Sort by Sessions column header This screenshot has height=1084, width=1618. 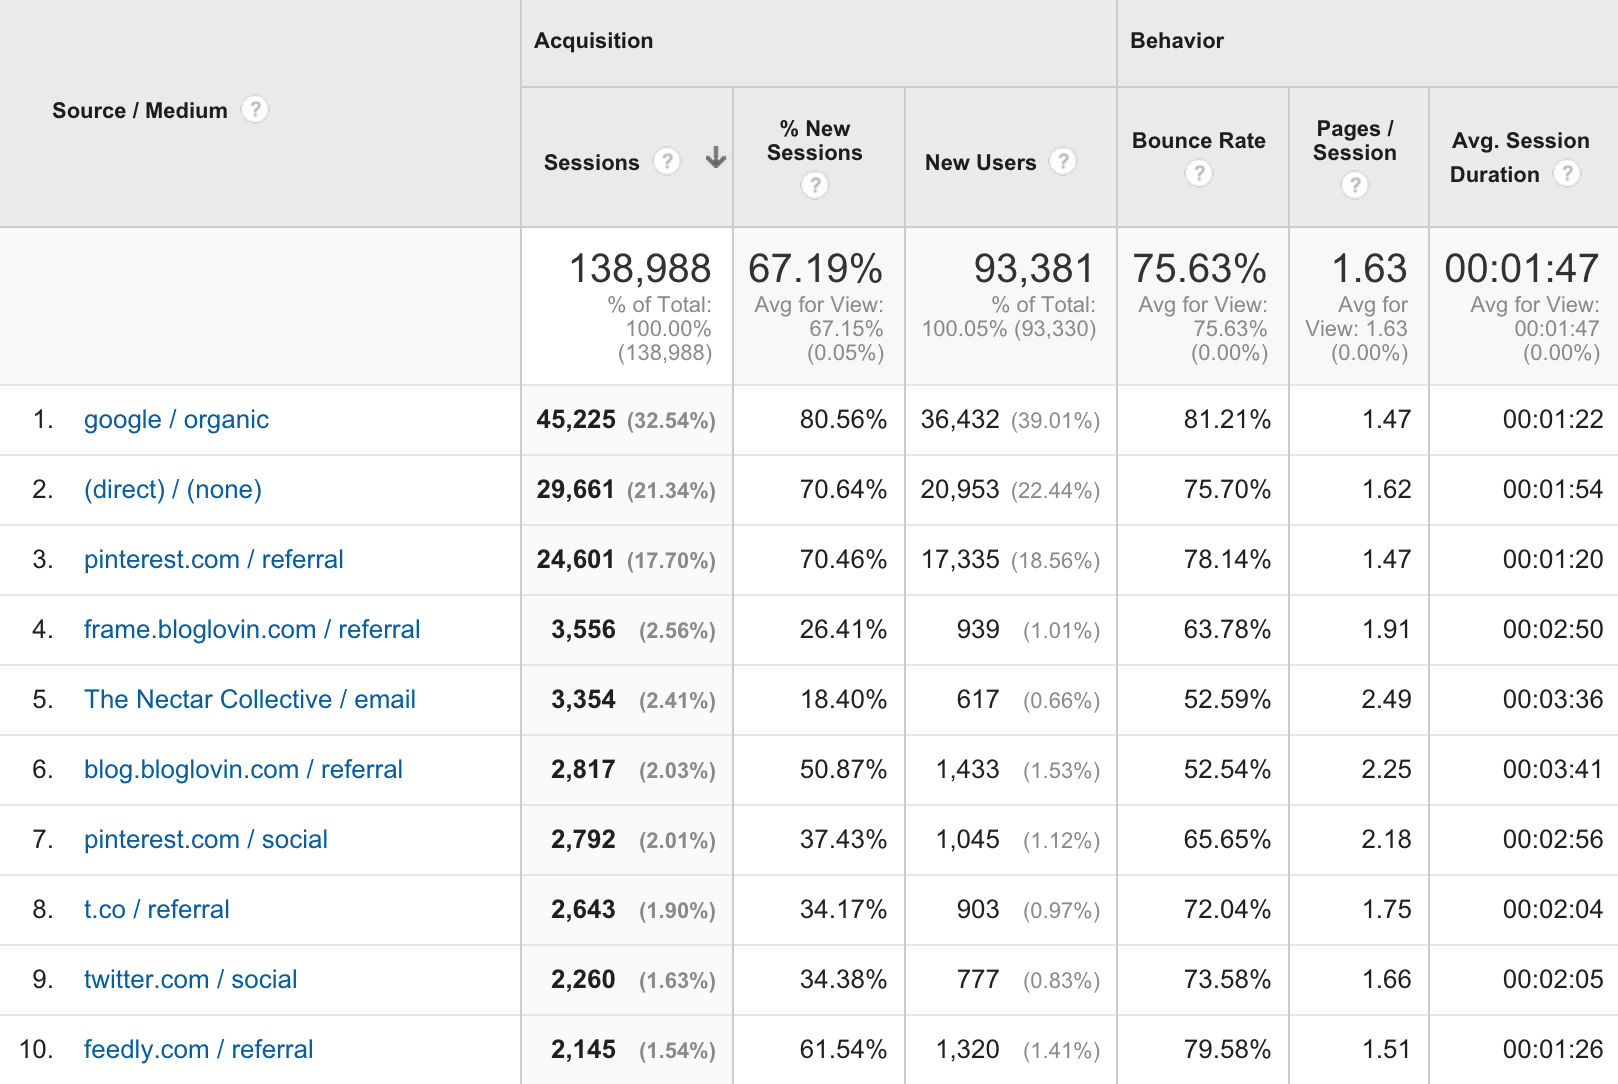click(x=591, y=162)
